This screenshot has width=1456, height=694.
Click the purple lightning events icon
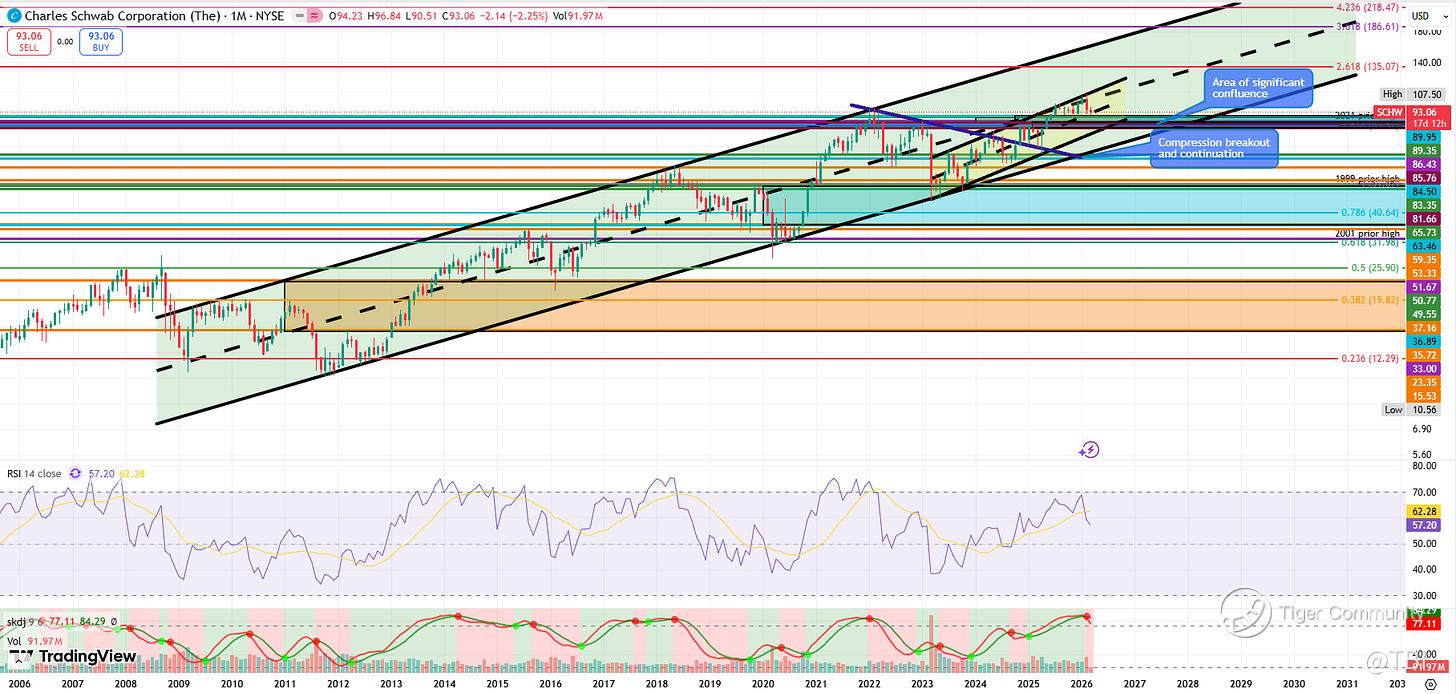1089,450
